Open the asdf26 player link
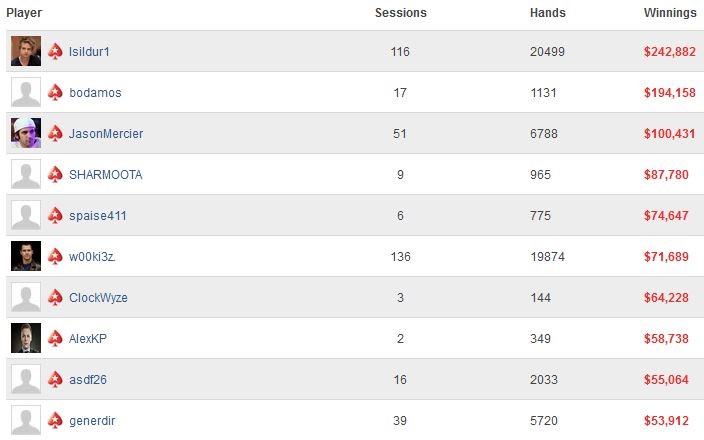 point(88,380)
